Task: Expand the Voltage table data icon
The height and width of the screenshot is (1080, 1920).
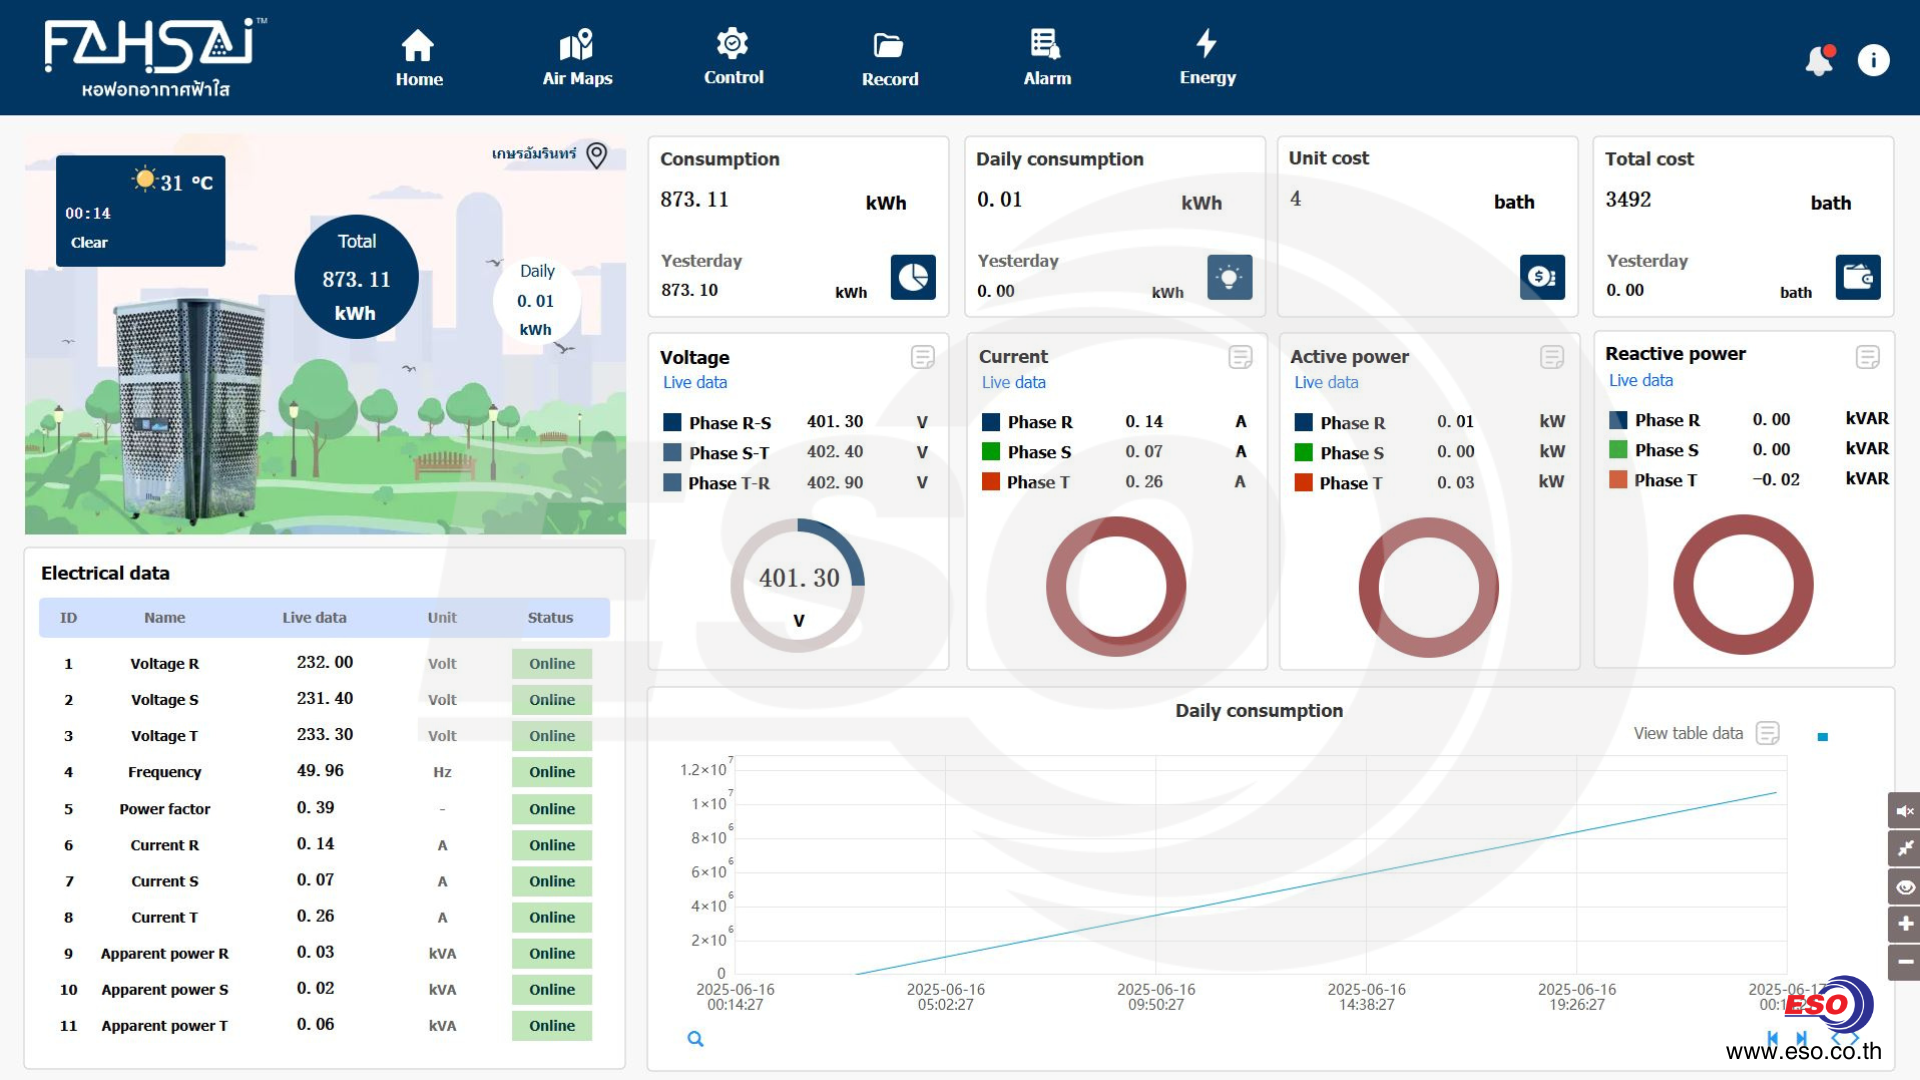Action: pos(922,357)
